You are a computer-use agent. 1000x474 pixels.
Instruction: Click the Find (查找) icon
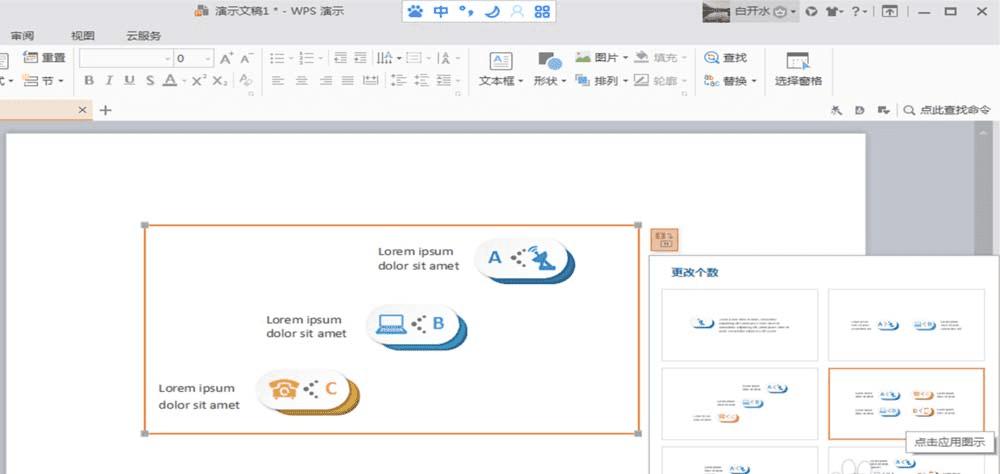click(712, 58)
